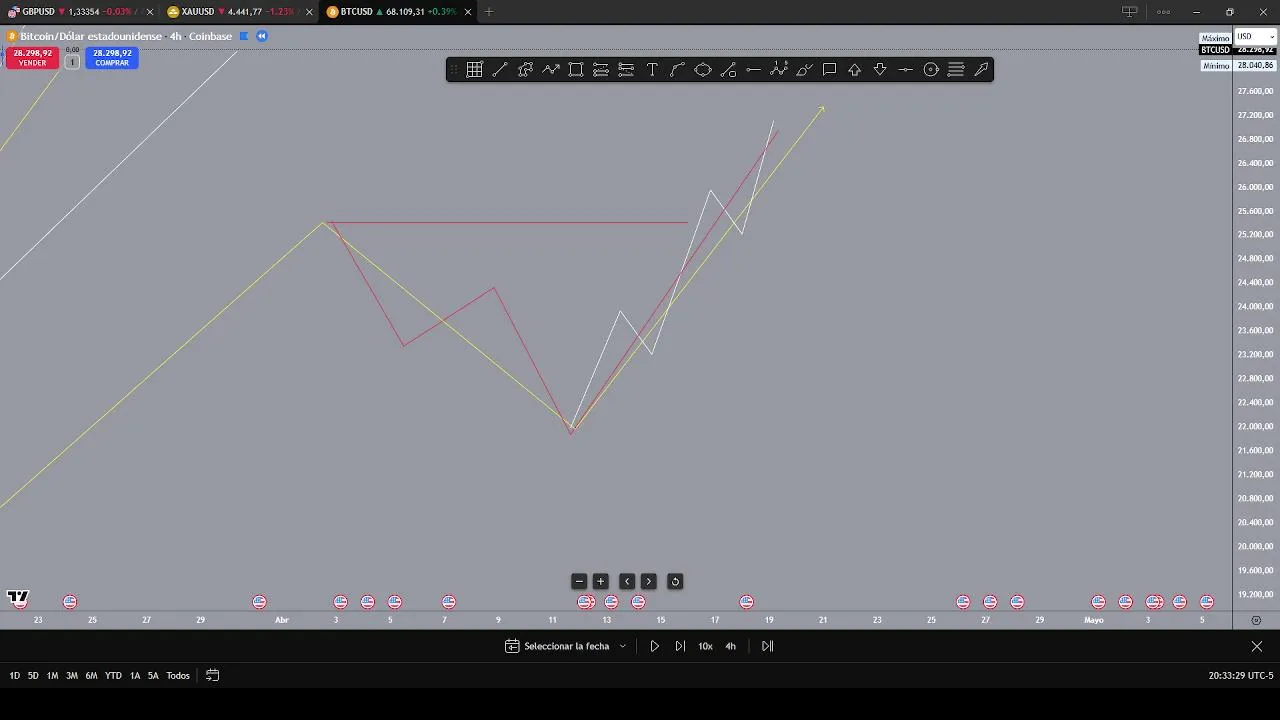Select the horizontal ray tool
1280x720 pixels.
(905, 69)
